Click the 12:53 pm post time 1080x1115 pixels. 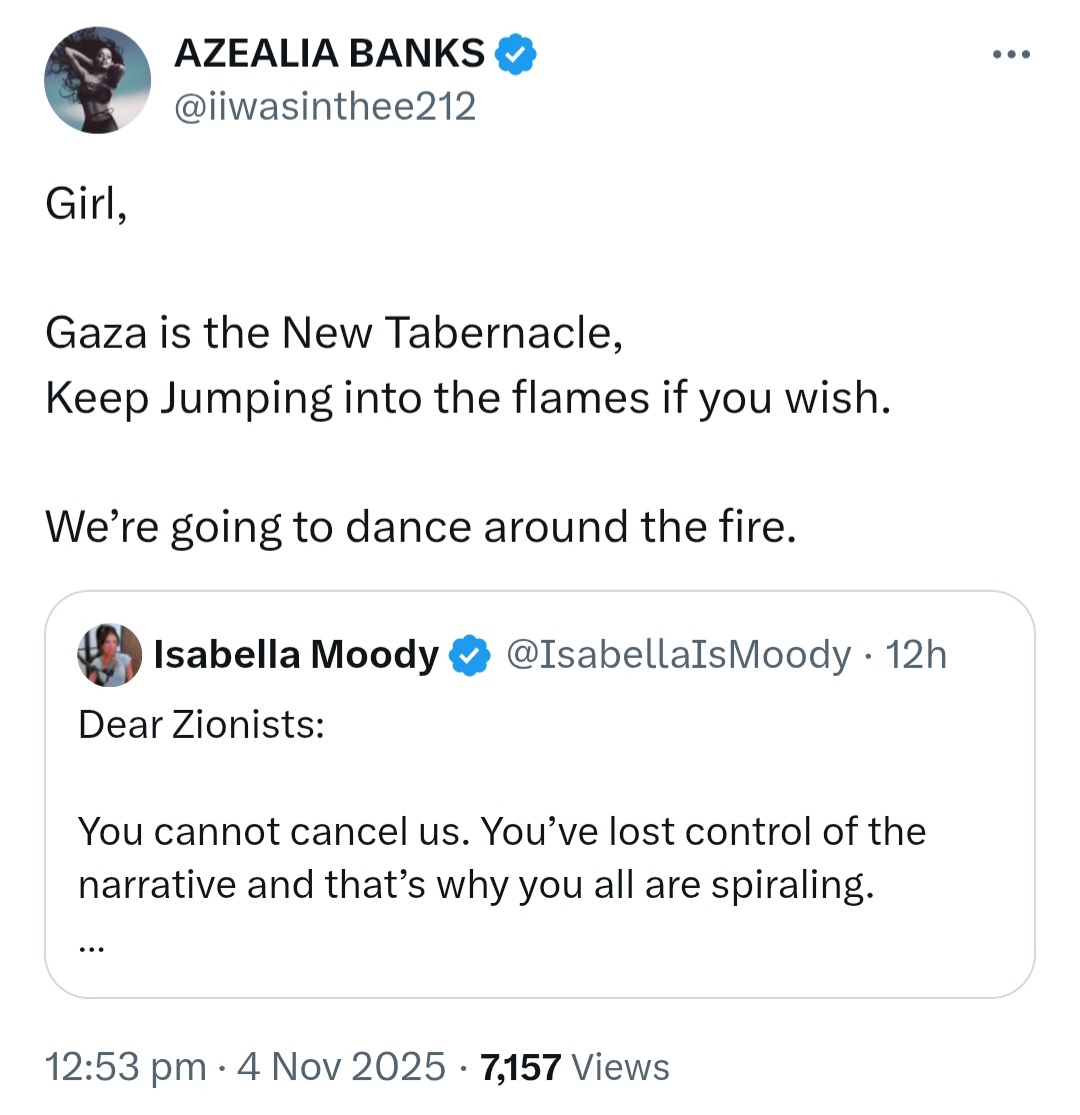tap(126, 1067)
